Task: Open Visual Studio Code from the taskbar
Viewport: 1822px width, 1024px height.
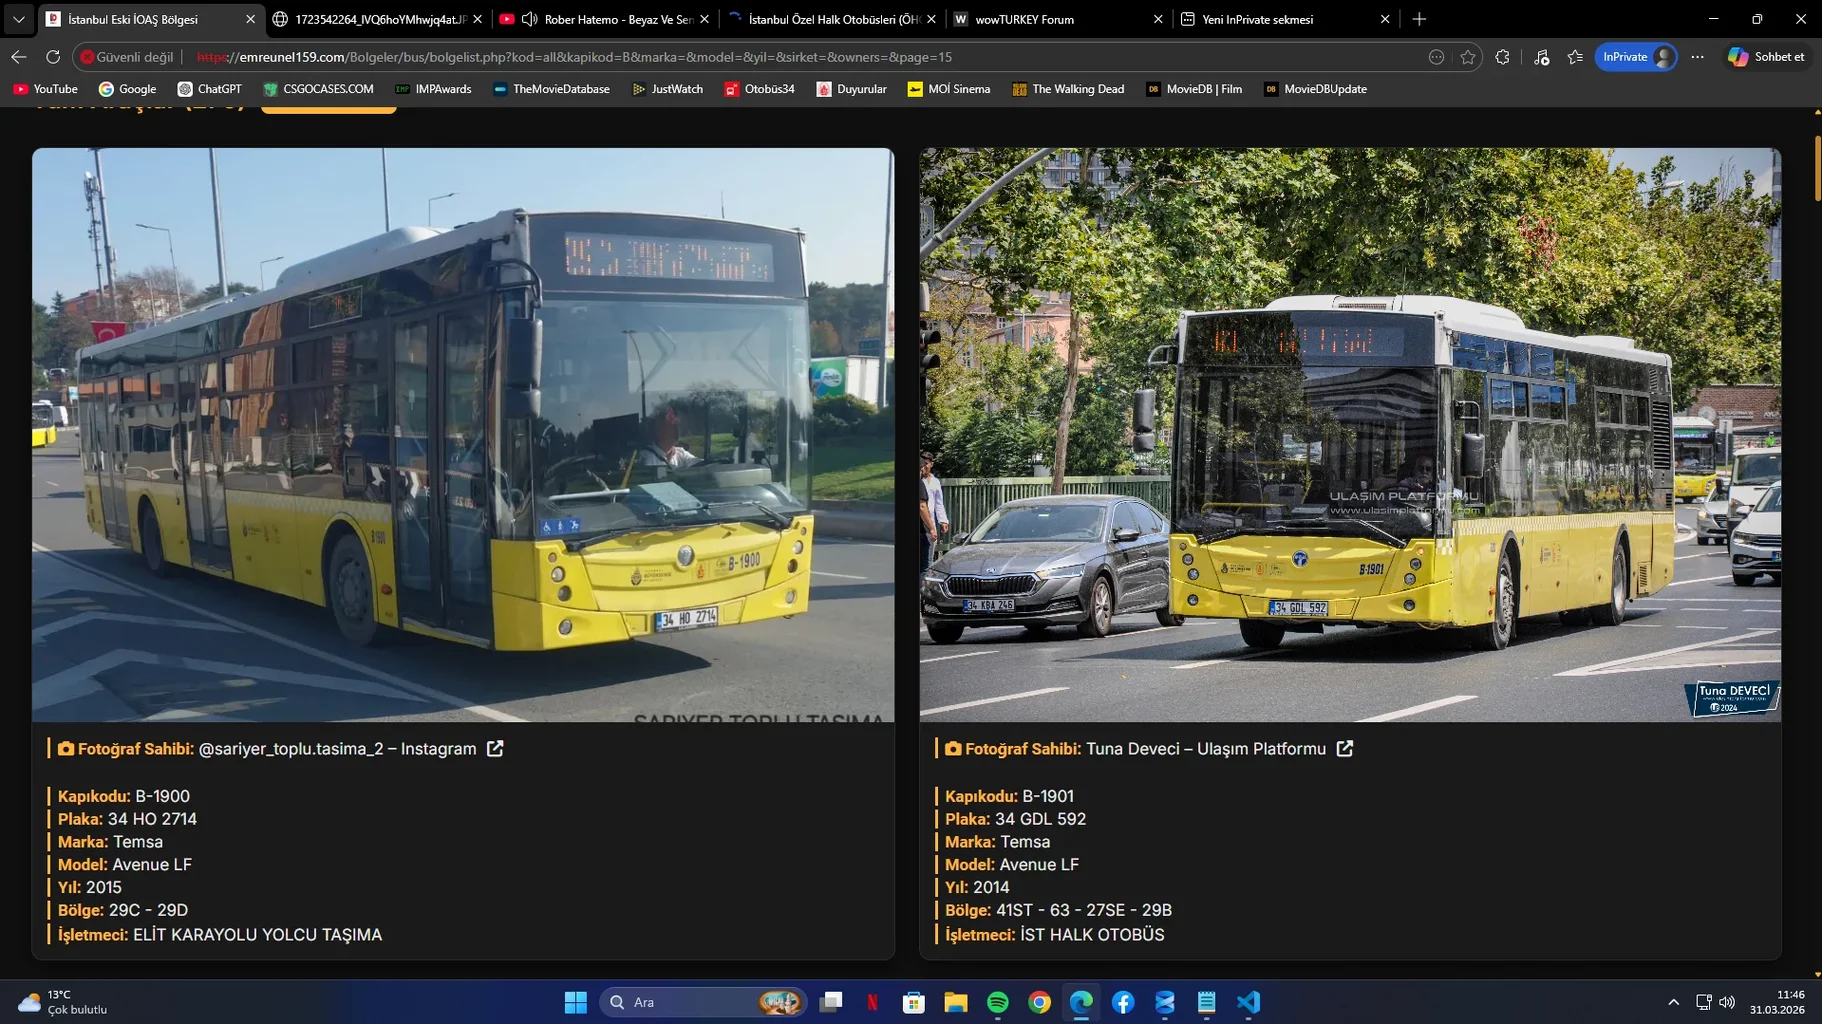Action: 1248,1002
